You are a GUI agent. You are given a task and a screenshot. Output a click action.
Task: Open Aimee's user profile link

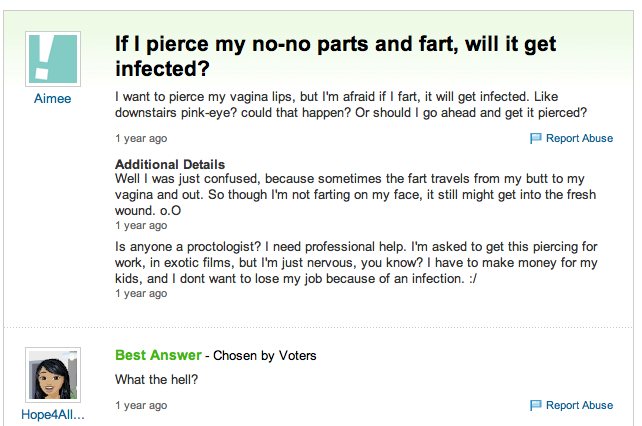coord(52,100)
